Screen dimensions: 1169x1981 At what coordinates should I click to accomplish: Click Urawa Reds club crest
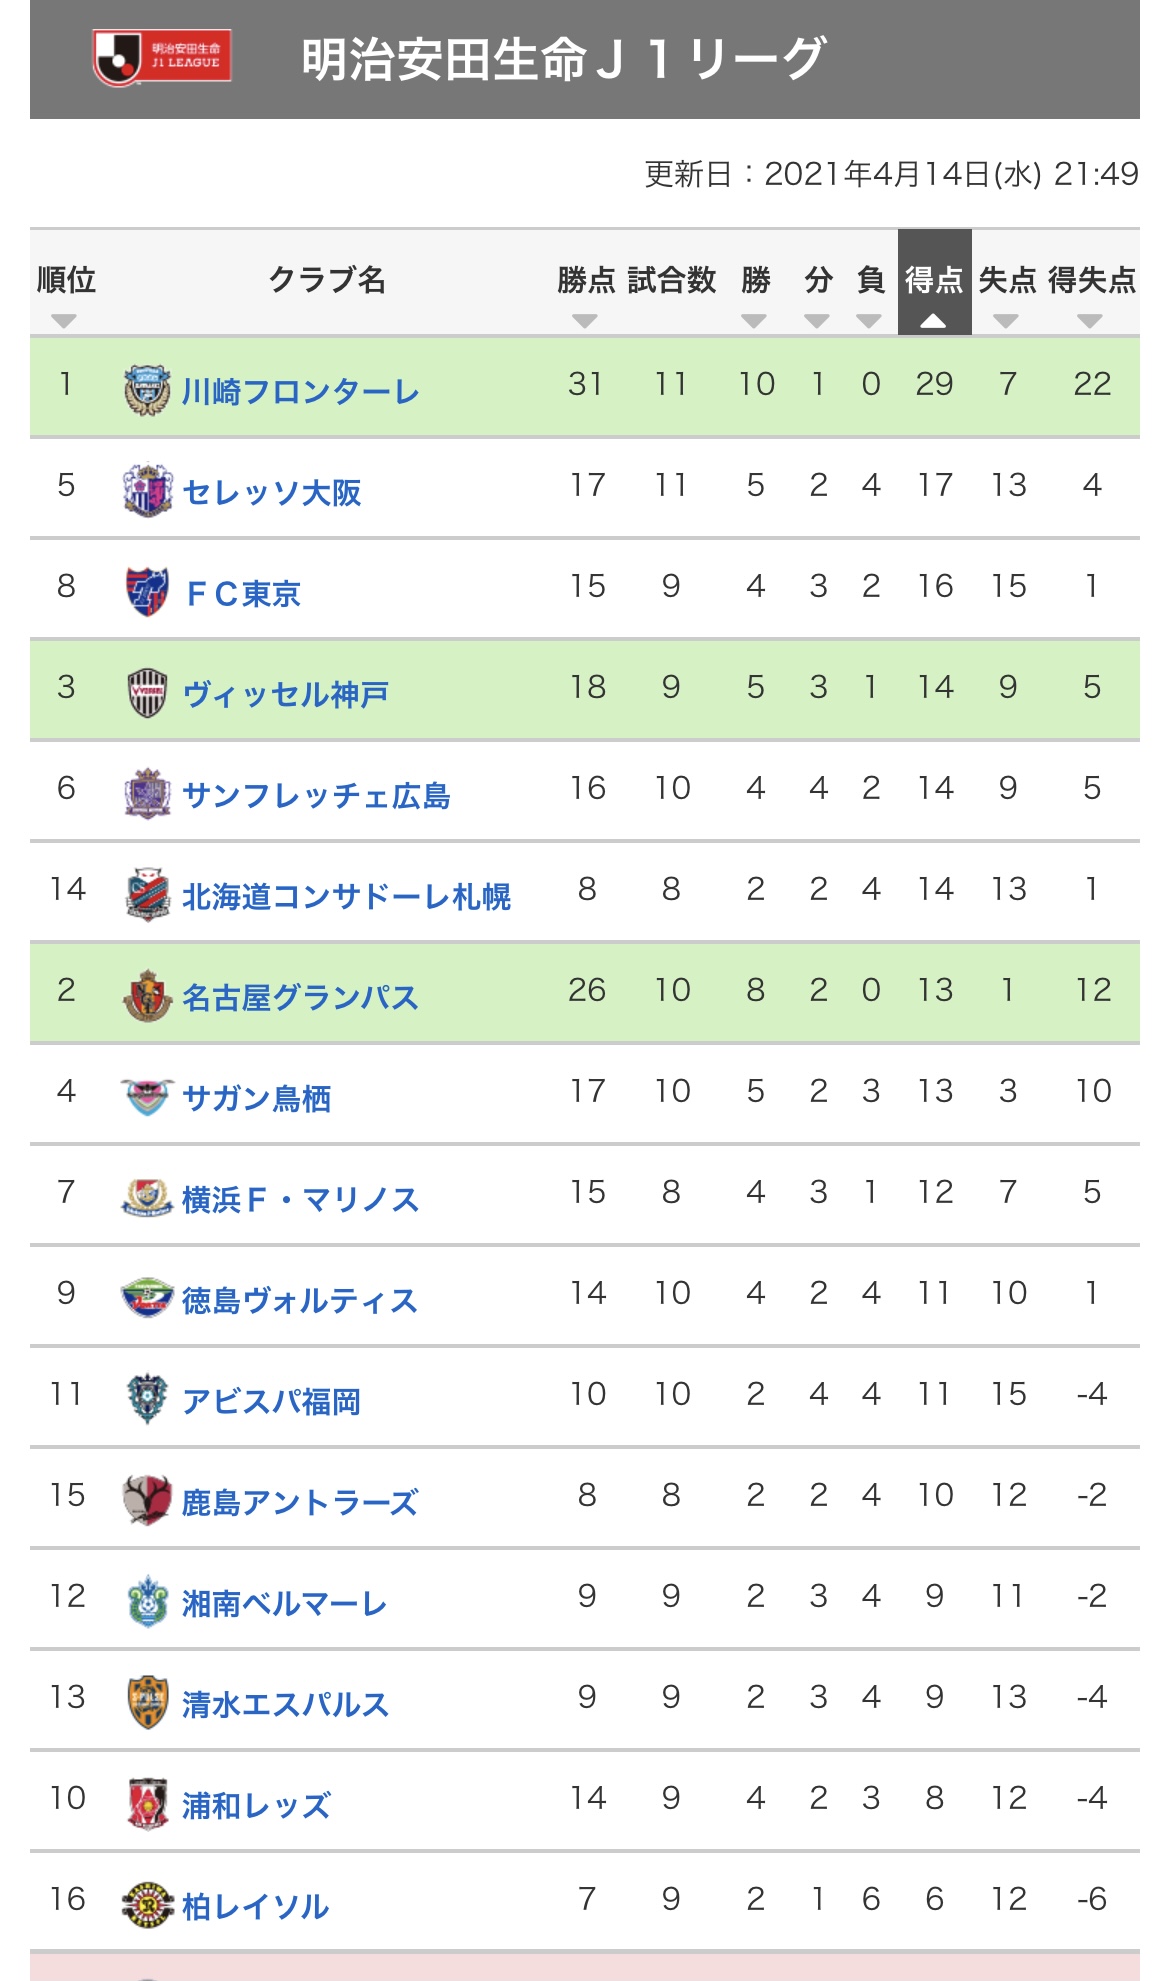(147, 1803)
